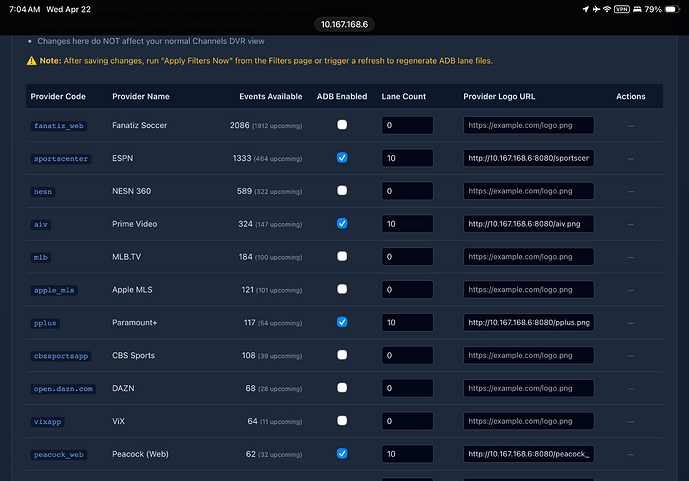Screen dimensions: 689x481
Task: Select the Apple MLS lane count box
Action: (407, 289)
